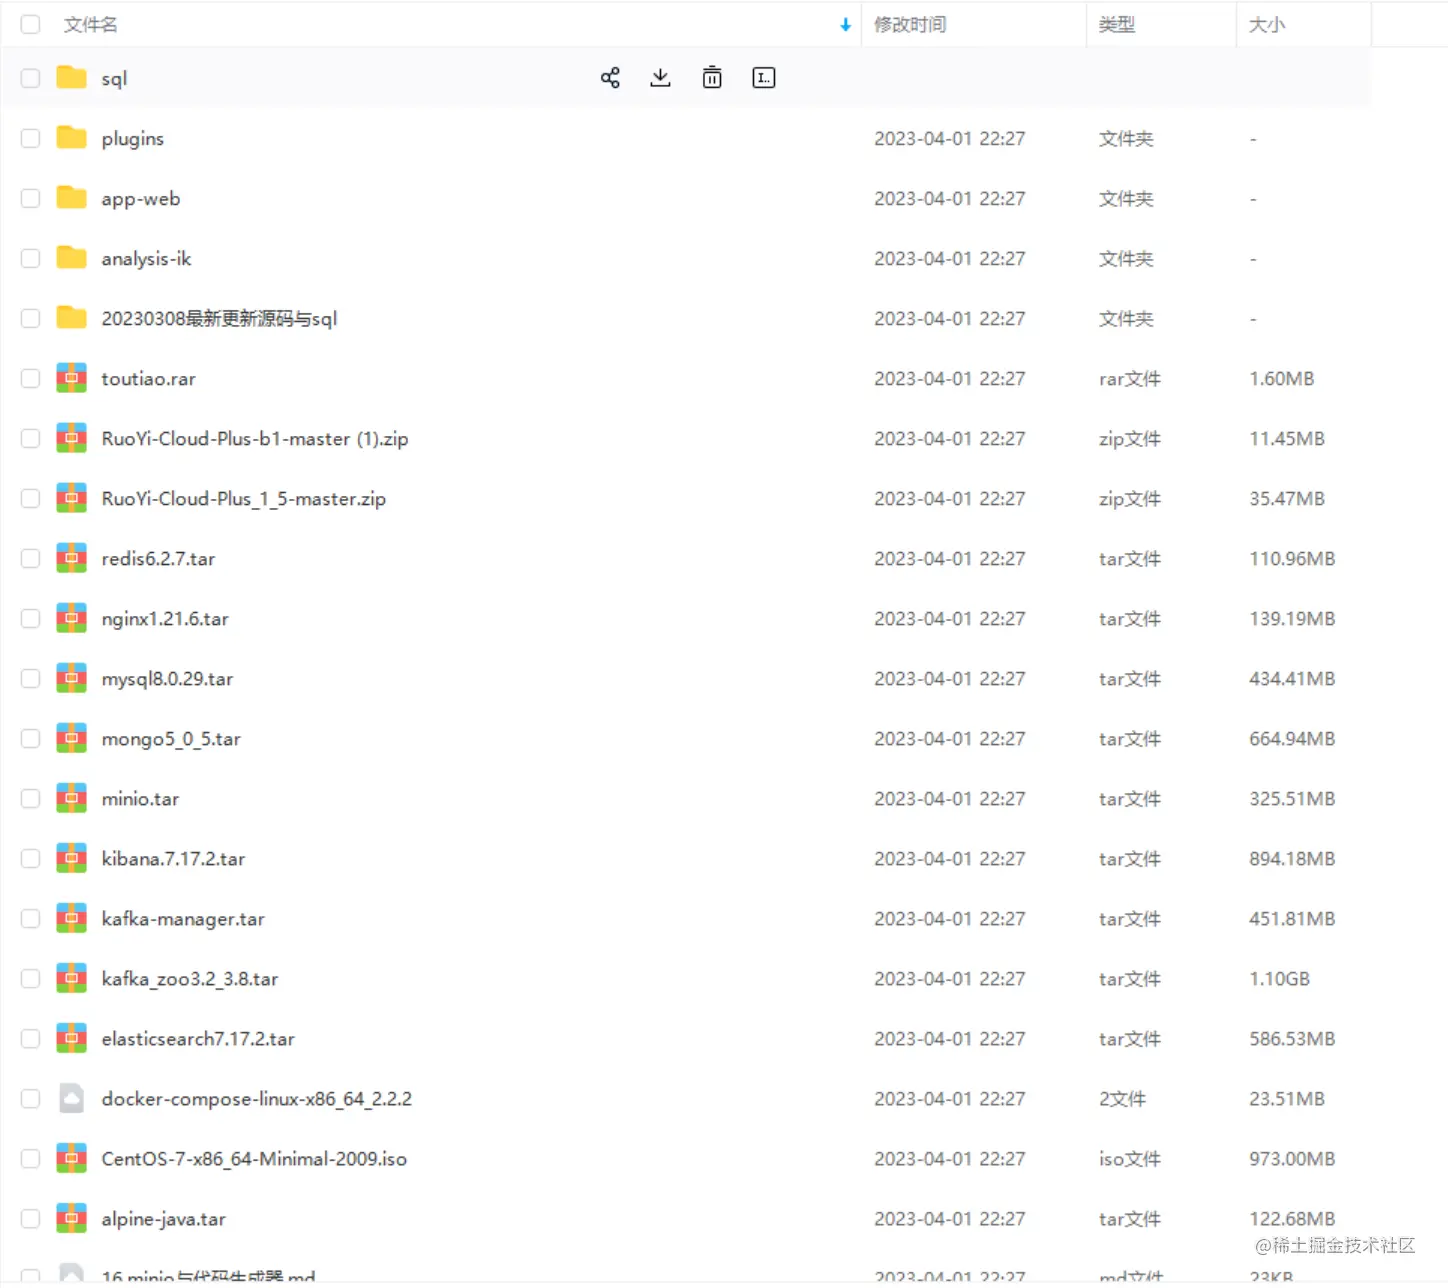
Task: Click the RuoYi-Cloud-Plus_1_5-master.zip archive icon
Action: [71, 498]
